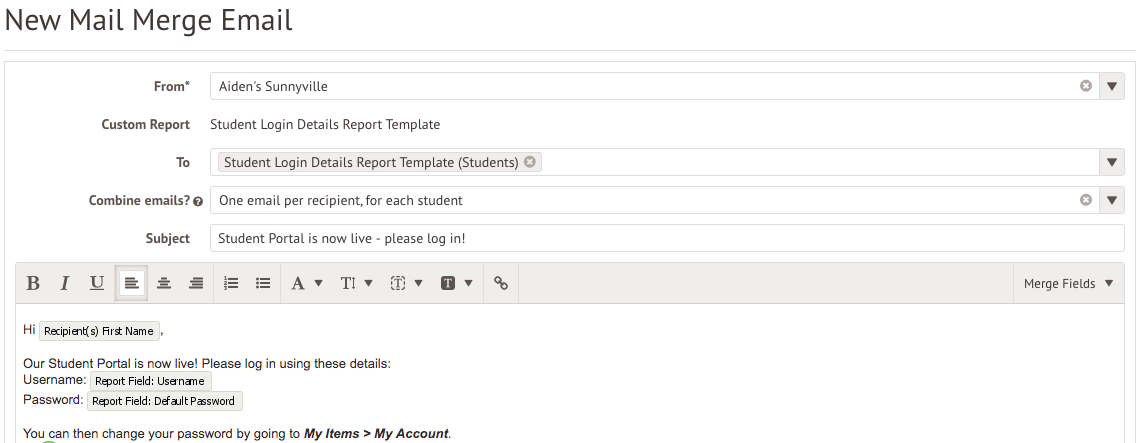The width and height of the screenshot is (1145, 443).
Task: Insert a numbered list
Action: [x=231, y=284]
